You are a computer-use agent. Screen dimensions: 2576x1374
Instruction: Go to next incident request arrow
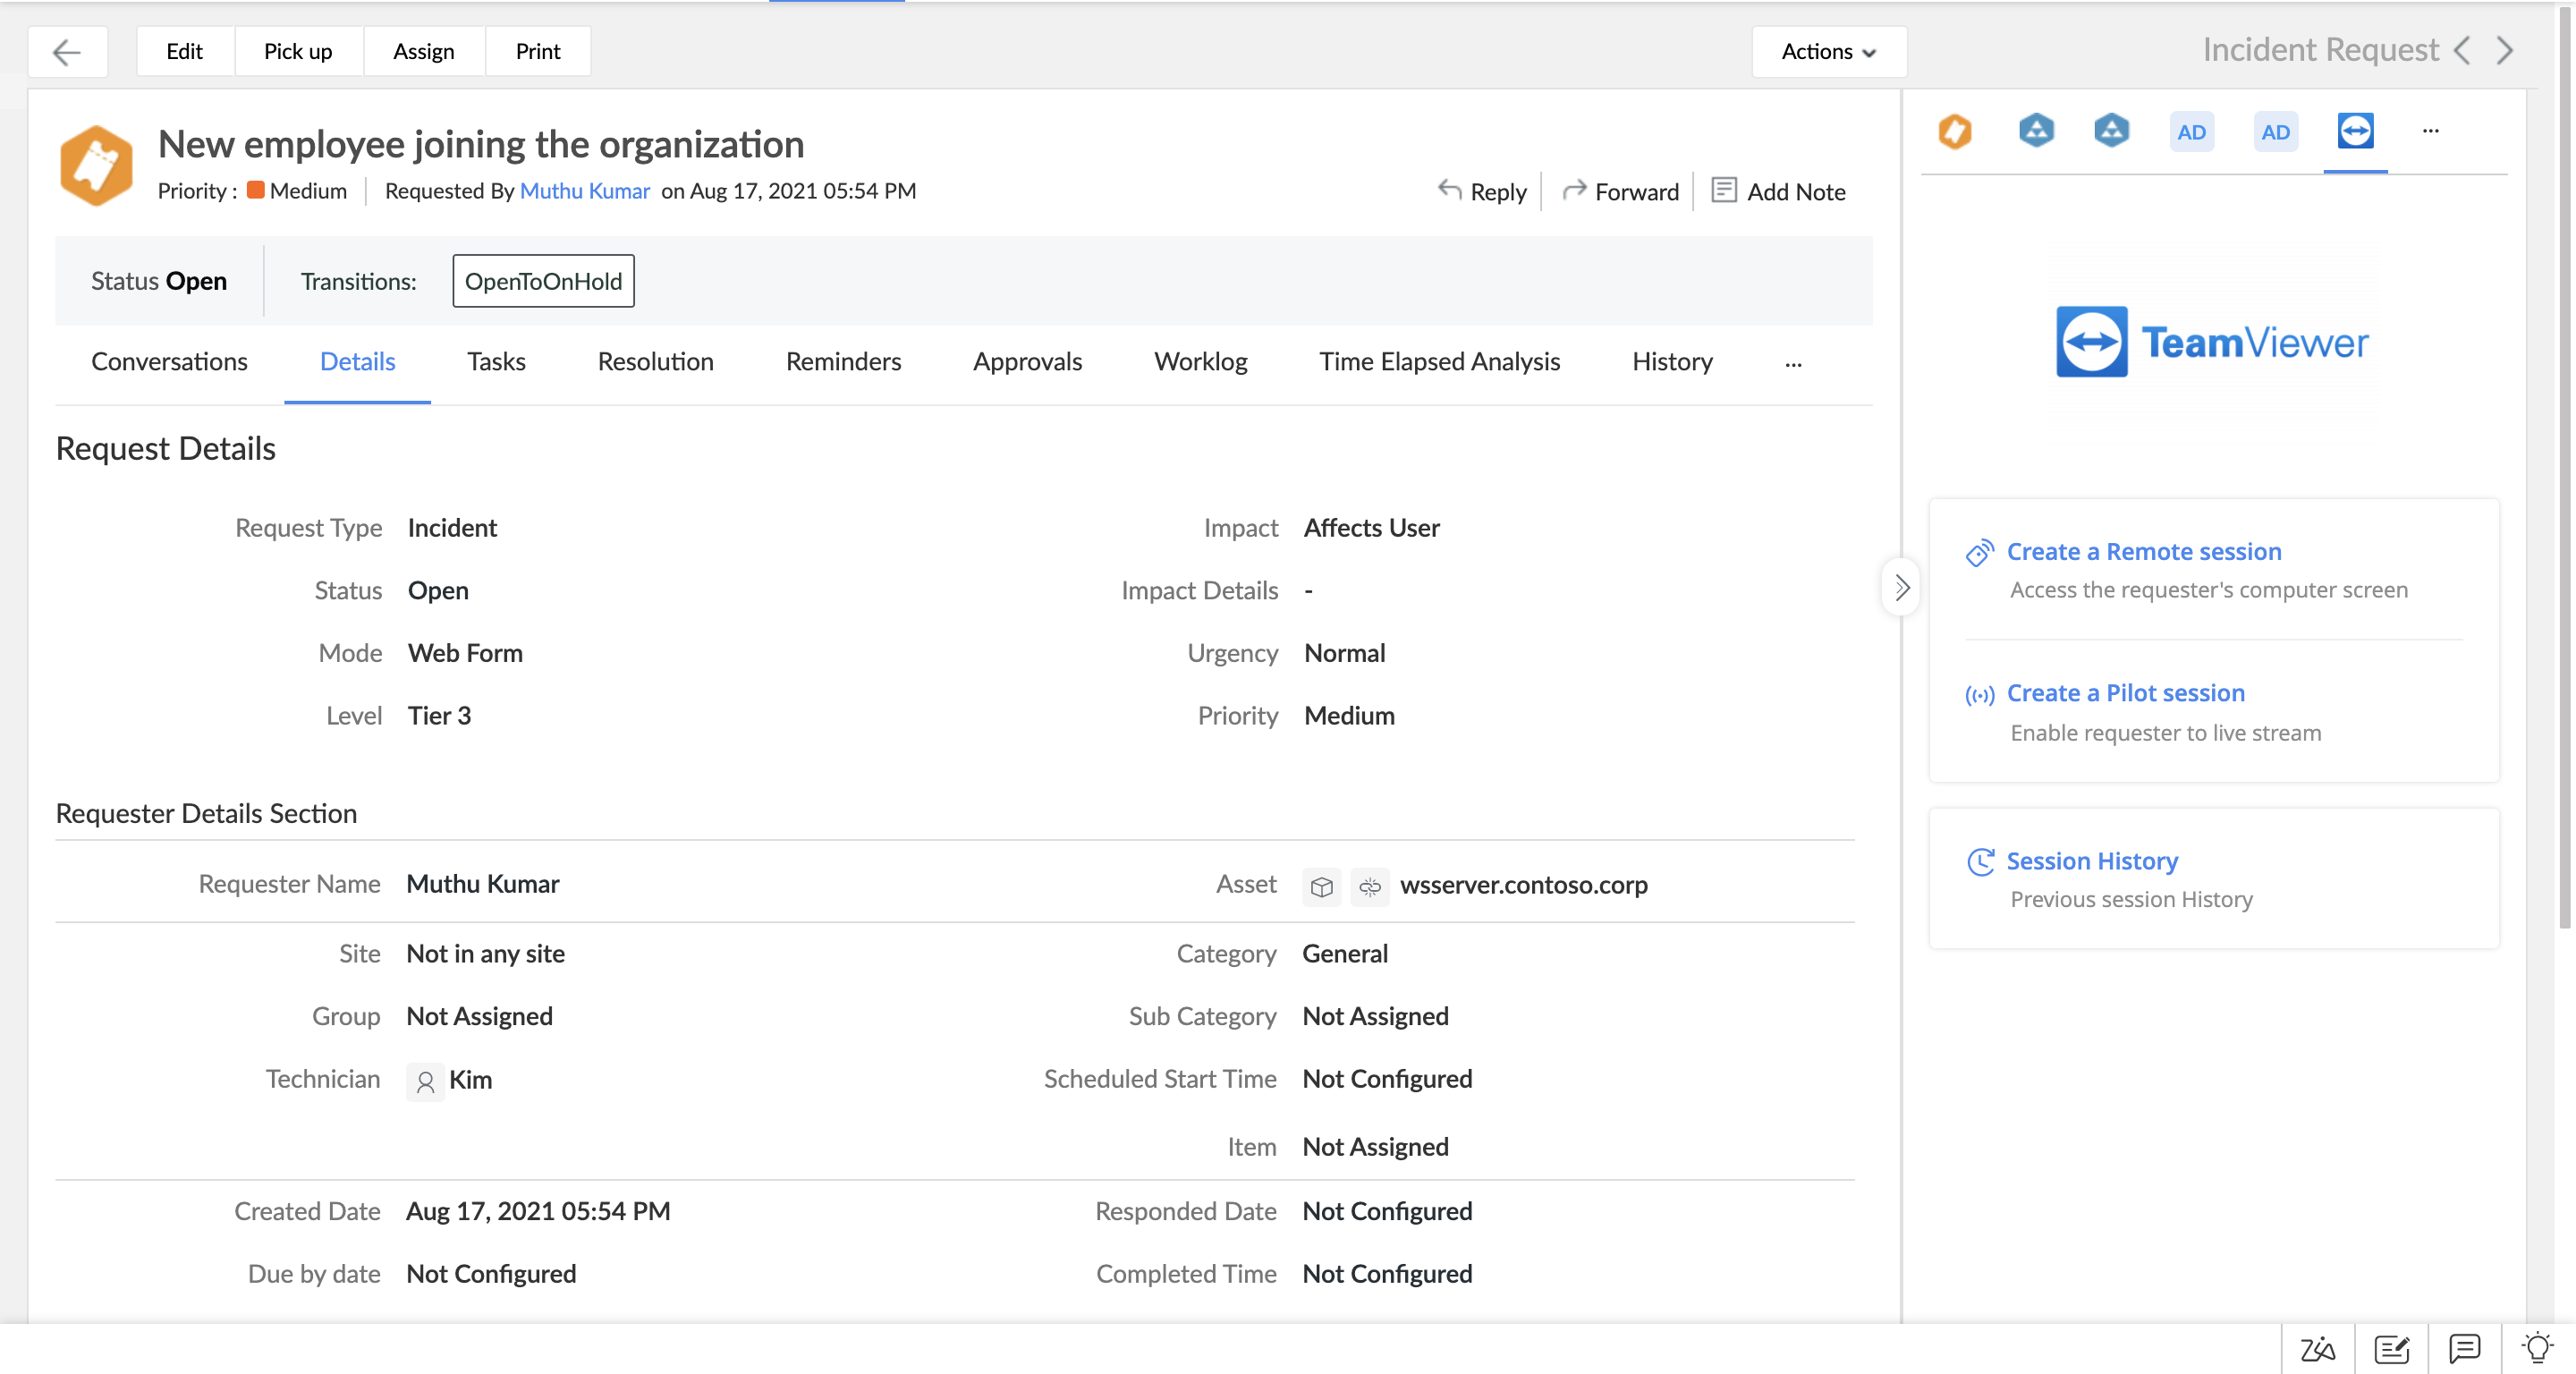click(x=2504, y=50)
